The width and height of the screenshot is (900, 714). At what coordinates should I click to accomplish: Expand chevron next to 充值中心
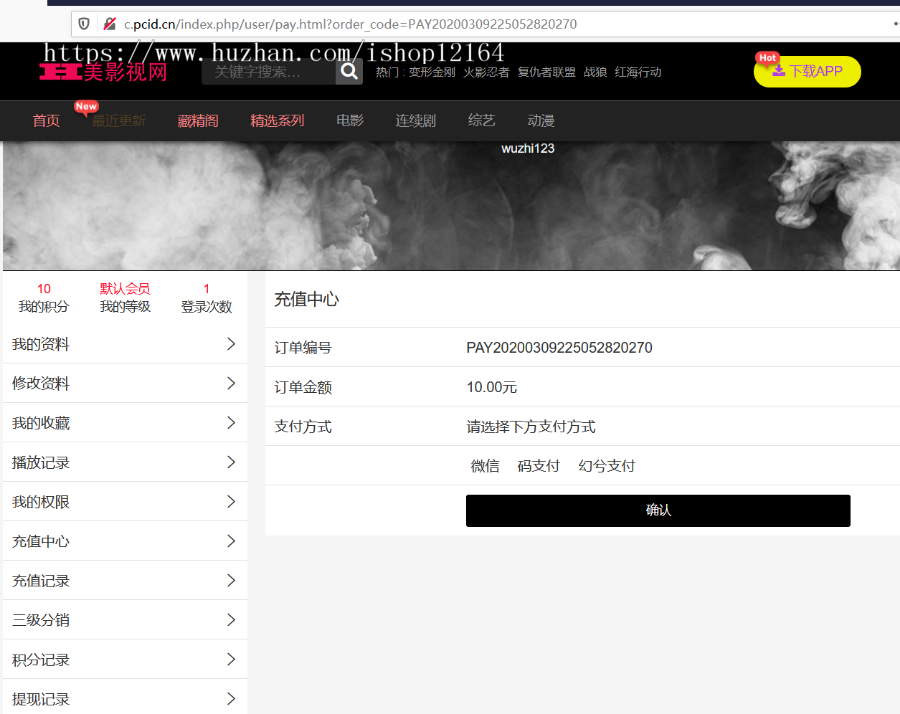click(x=231, y=541)
